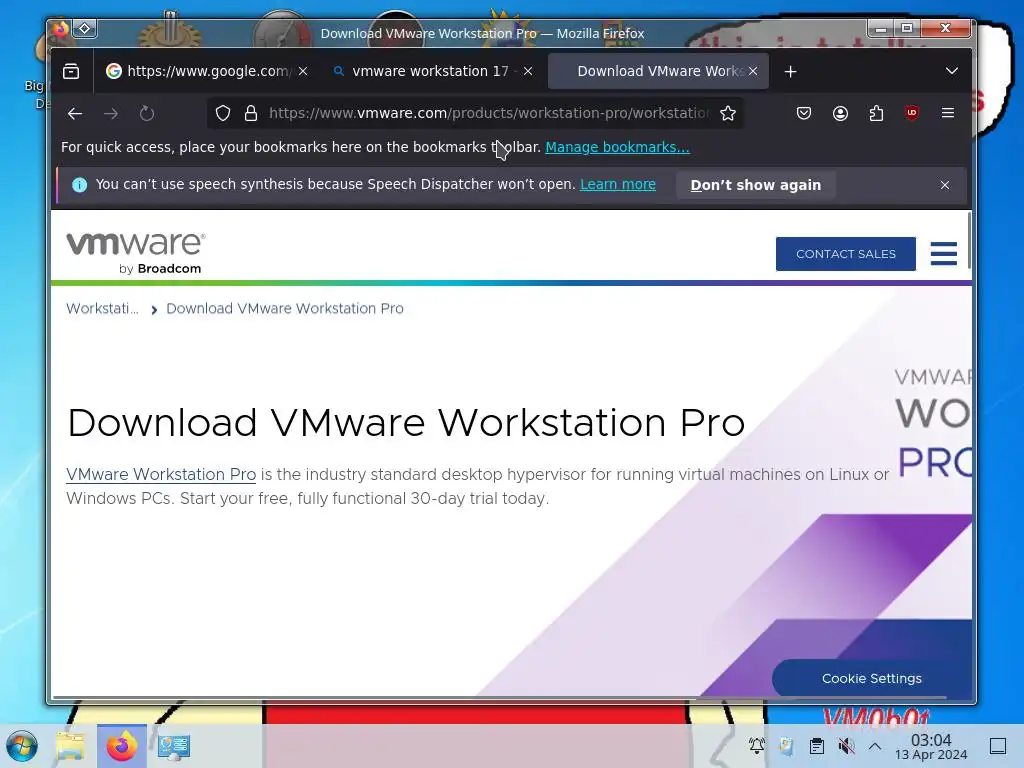Open system settings taskbar icon
Screen dimensions: 1024x768
(174, 746)
